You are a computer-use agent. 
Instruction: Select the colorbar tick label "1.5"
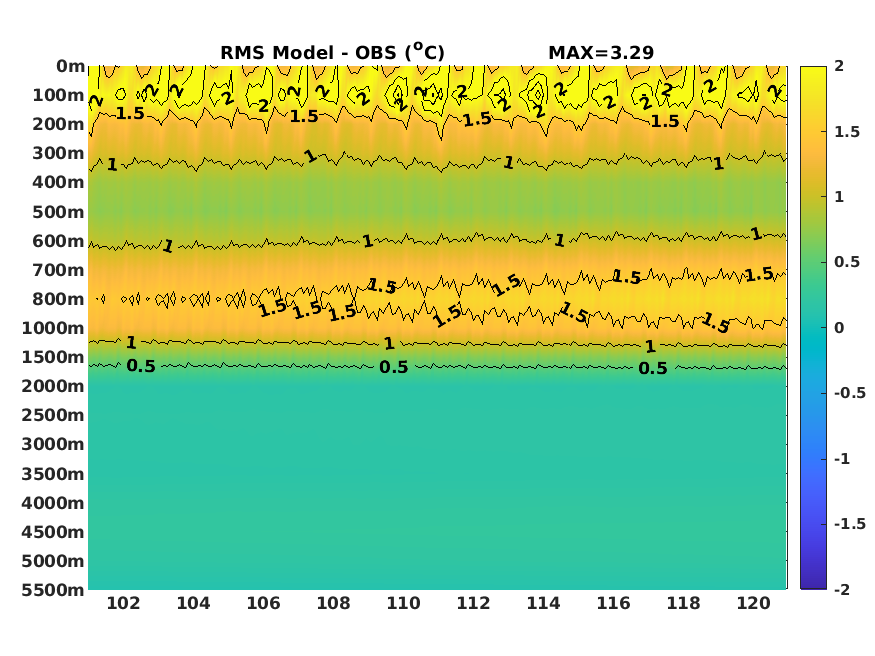click(847, 132)
